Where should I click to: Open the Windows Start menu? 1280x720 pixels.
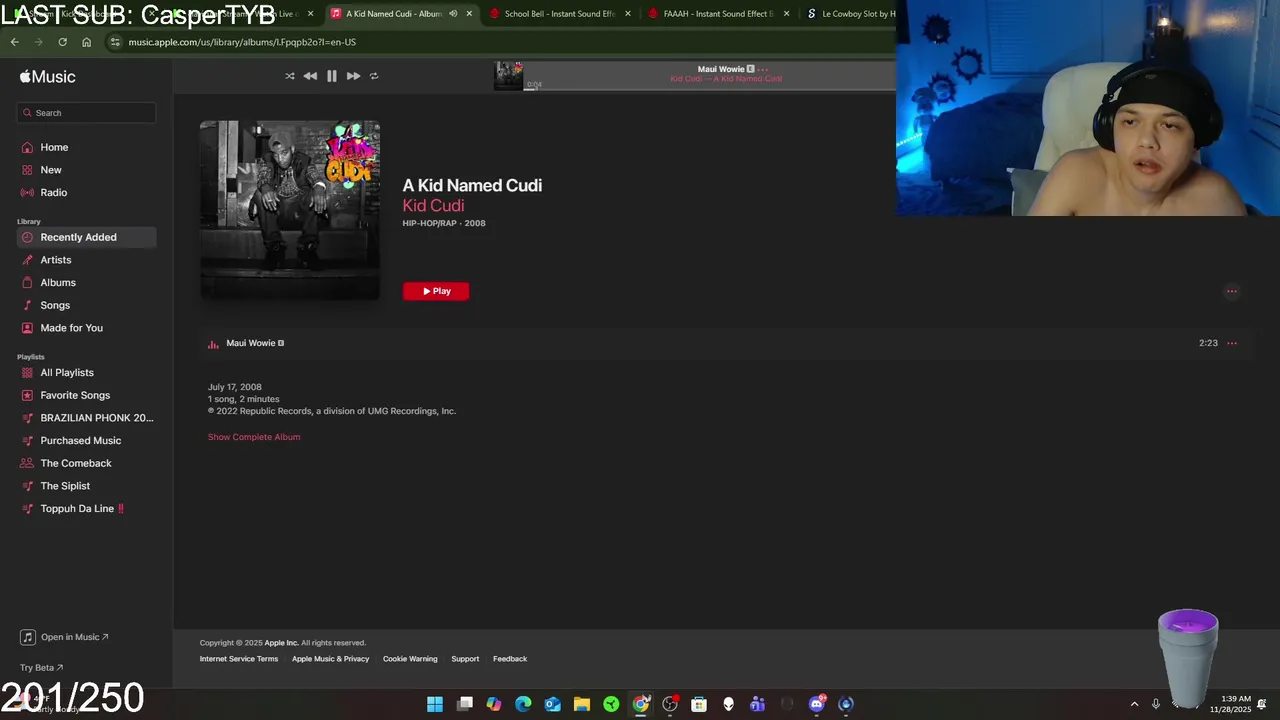tap(435, 704)
